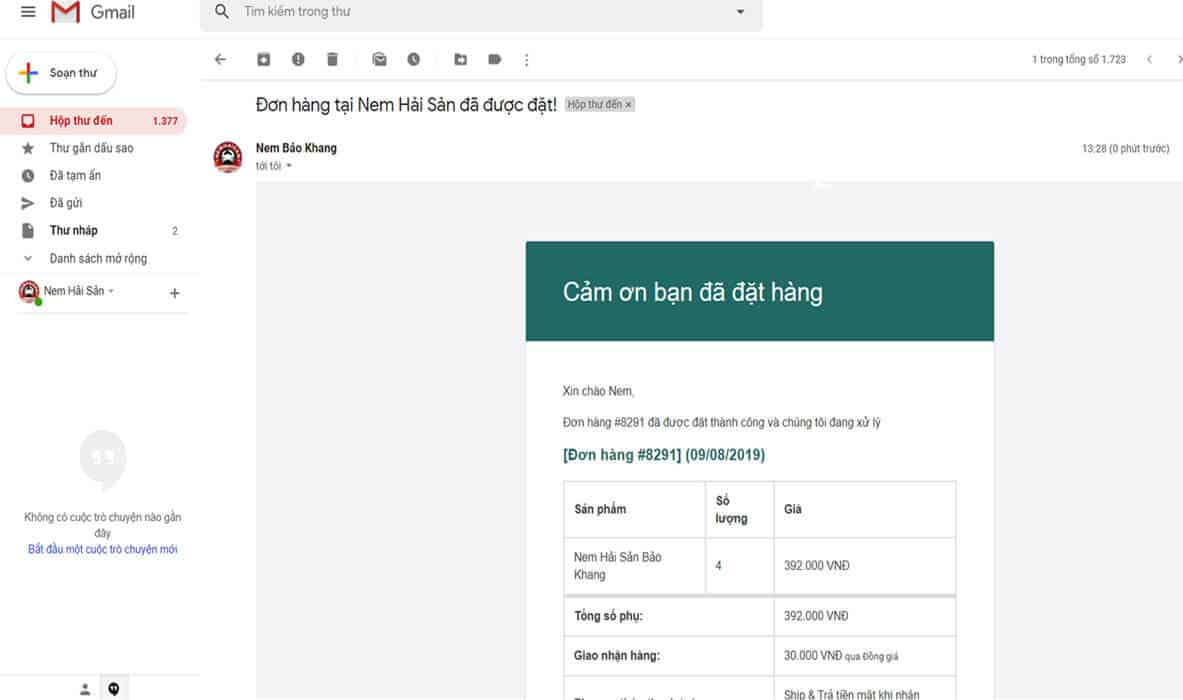Click the 'Soạn thư' compose button
This screenshot has width=1183, height=700.
coord(62,73)
